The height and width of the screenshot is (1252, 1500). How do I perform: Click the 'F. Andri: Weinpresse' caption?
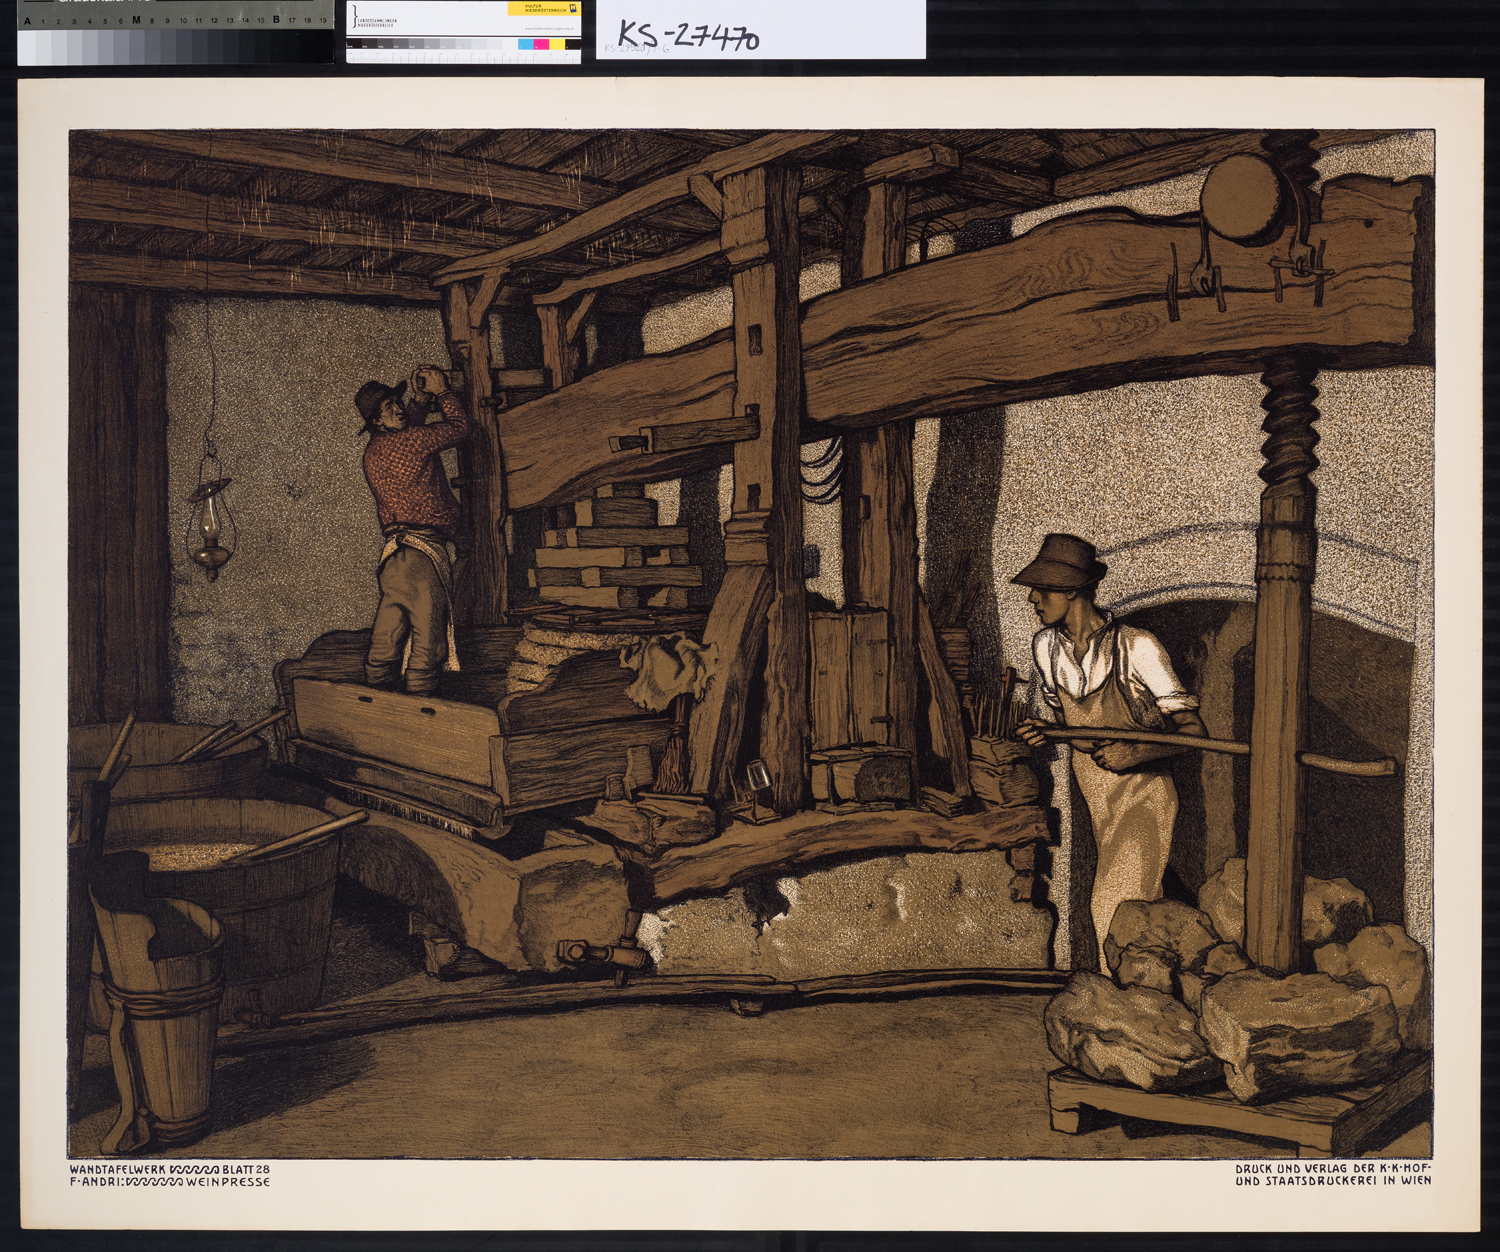click(169, 1182)
